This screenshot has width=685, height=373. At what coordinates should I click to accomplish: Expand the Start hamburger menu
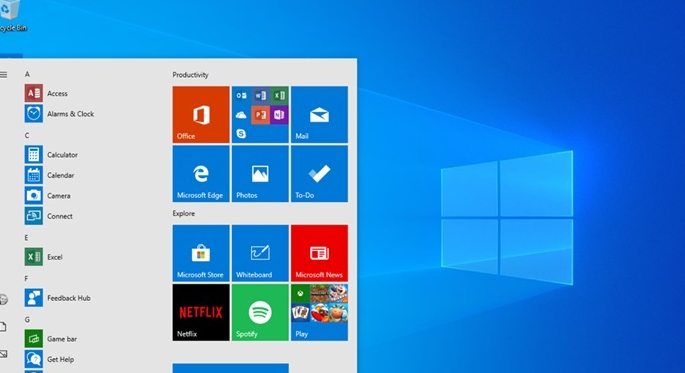pyautogui.click(x=3, y=75)
